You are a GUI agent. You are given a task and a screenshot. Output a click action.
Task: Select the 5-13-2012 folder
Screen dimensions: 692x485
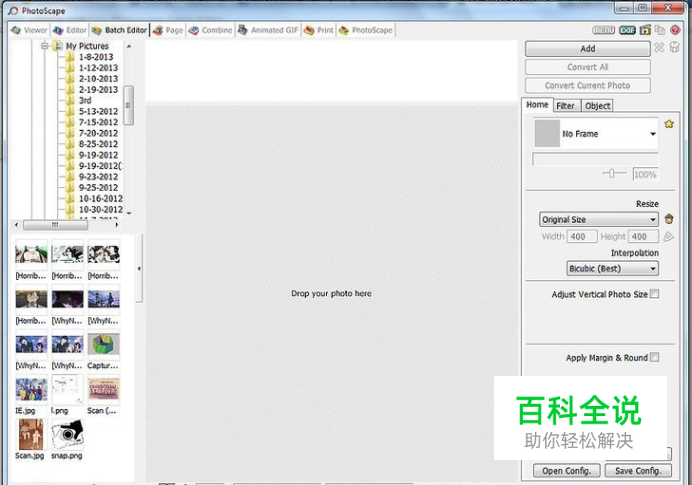[98, 111]
